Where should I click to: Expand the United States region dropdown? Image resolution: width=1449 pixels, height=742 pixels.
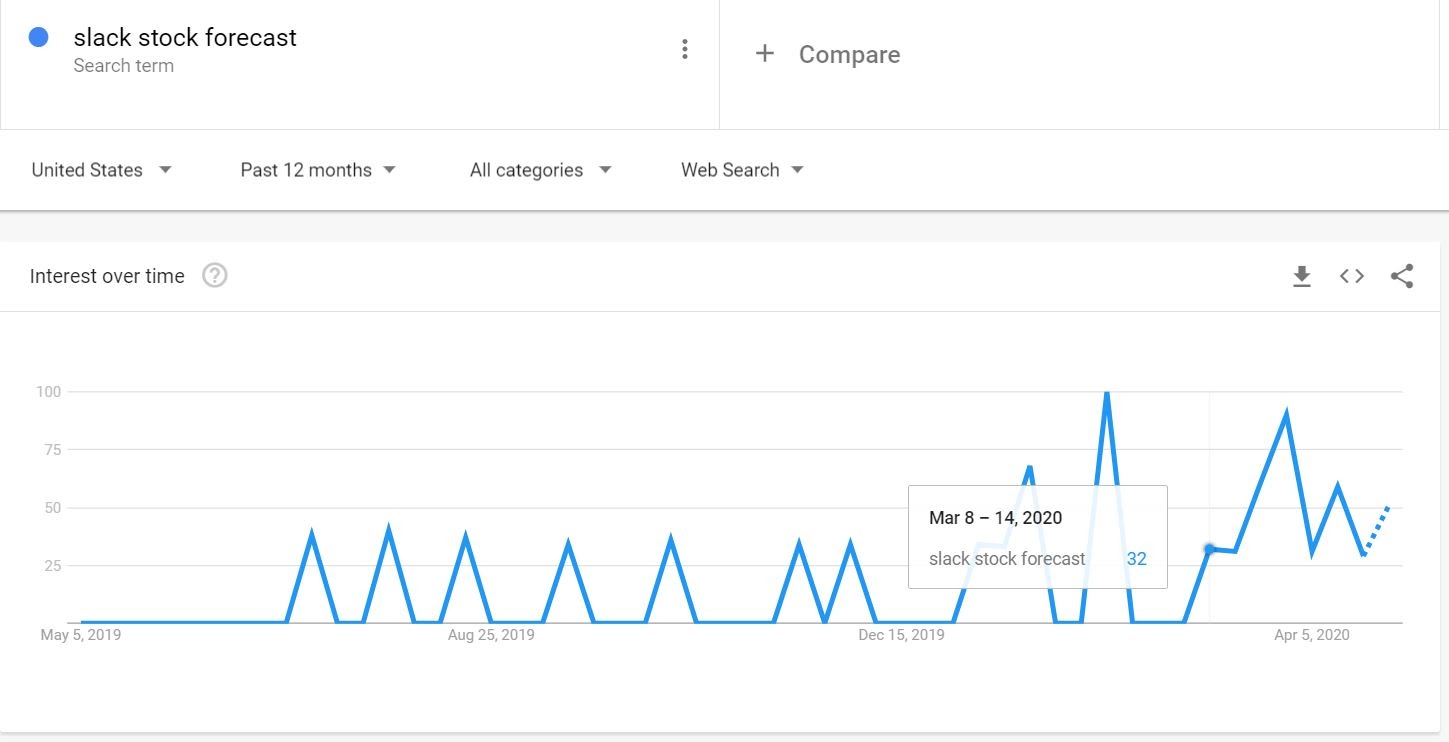click(101, 170)
